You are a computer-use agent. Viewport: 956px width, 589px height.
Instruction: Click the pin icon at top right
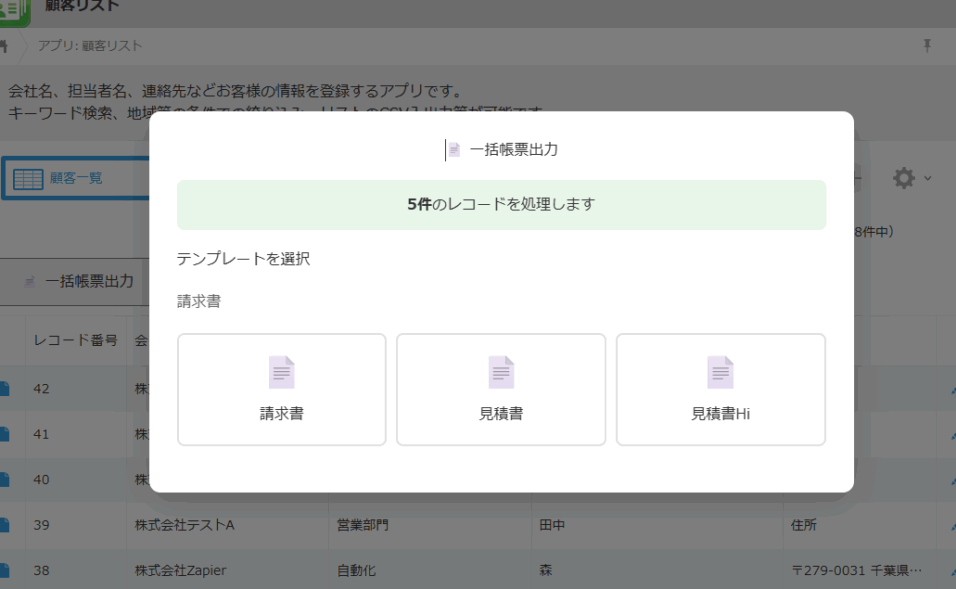[x=927, y=46]
